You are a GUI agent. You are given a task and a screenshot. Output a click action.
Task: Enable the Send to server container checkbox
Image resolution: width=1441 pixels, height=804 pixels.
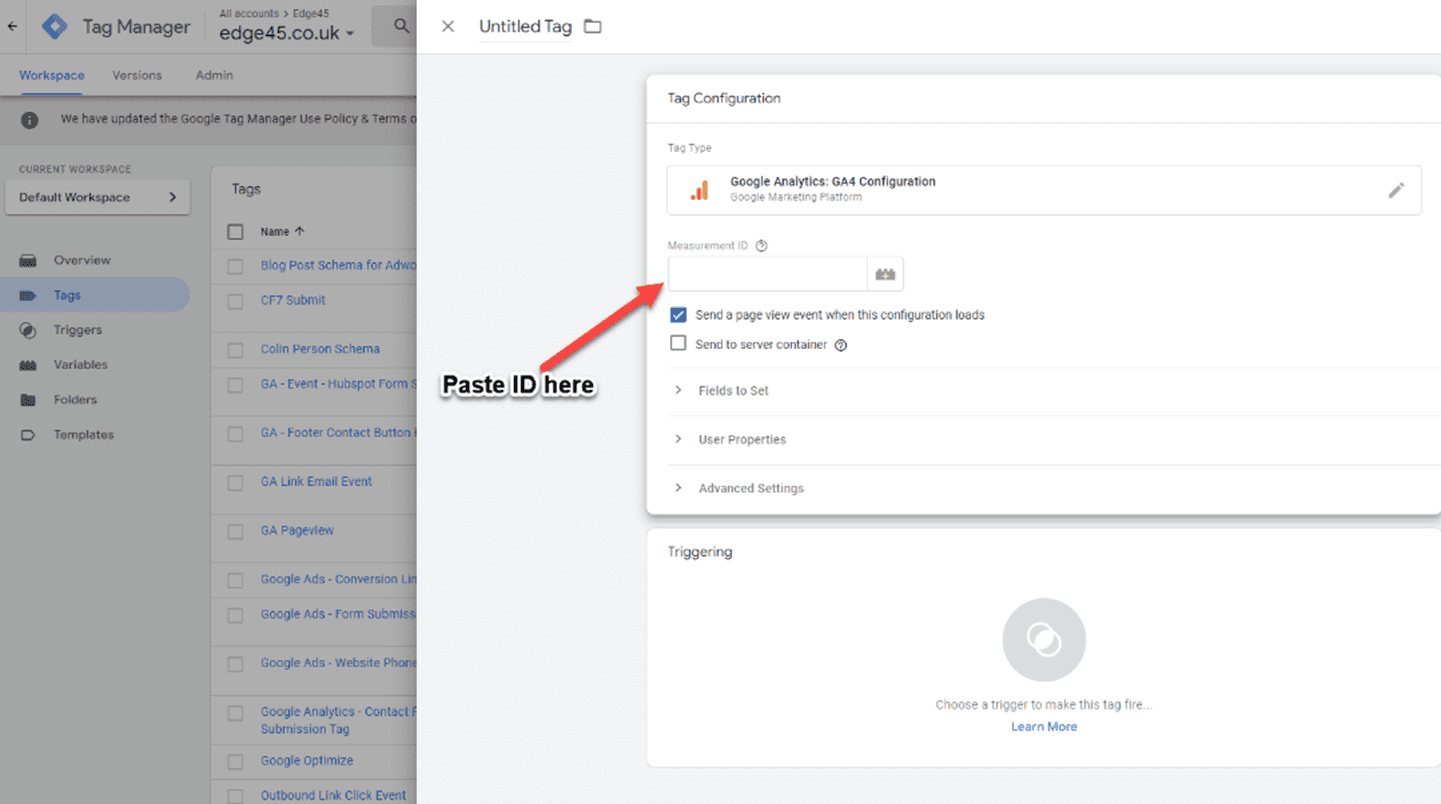point(678,344)
